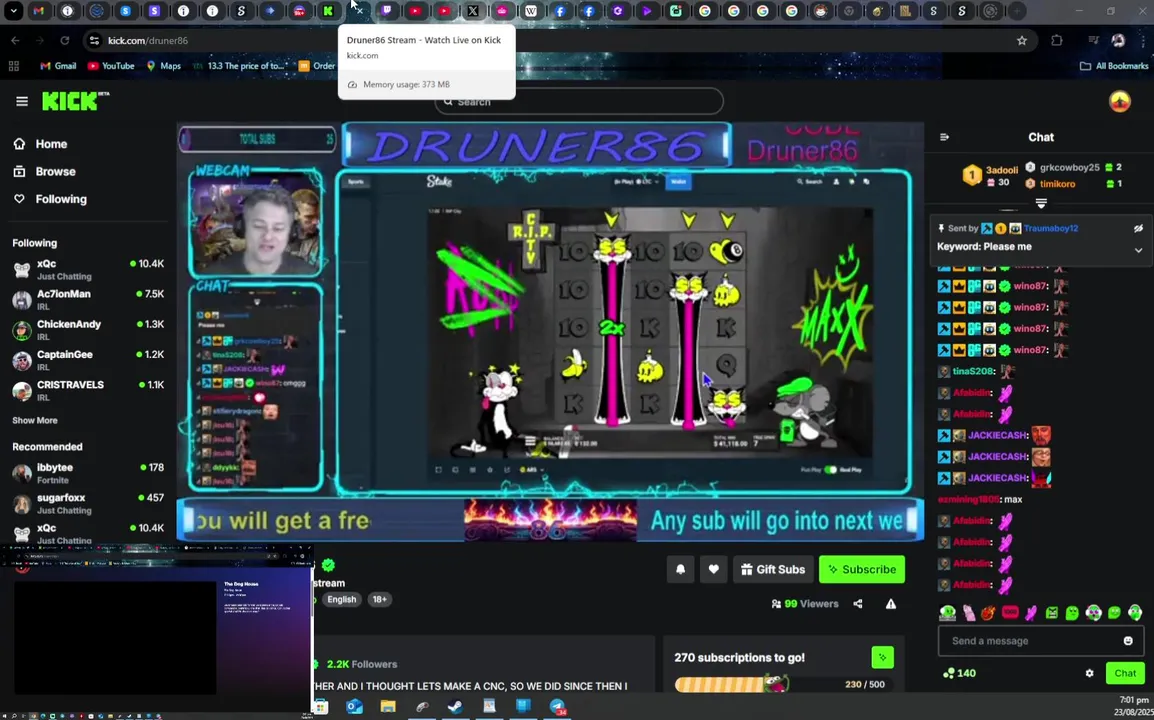This screenshot has width=1154, height=720.
Task: Click the green Chat send button
Action: 1125,673
